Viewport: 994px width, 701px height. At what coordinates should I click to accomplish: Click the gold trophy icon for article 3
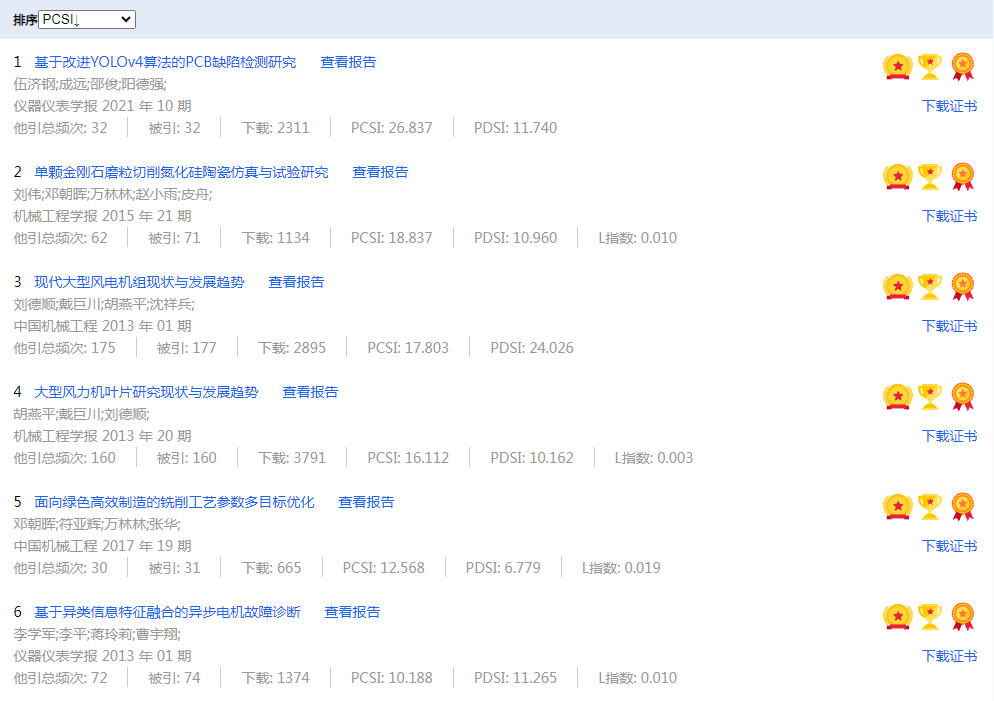(x=930, y=286)
